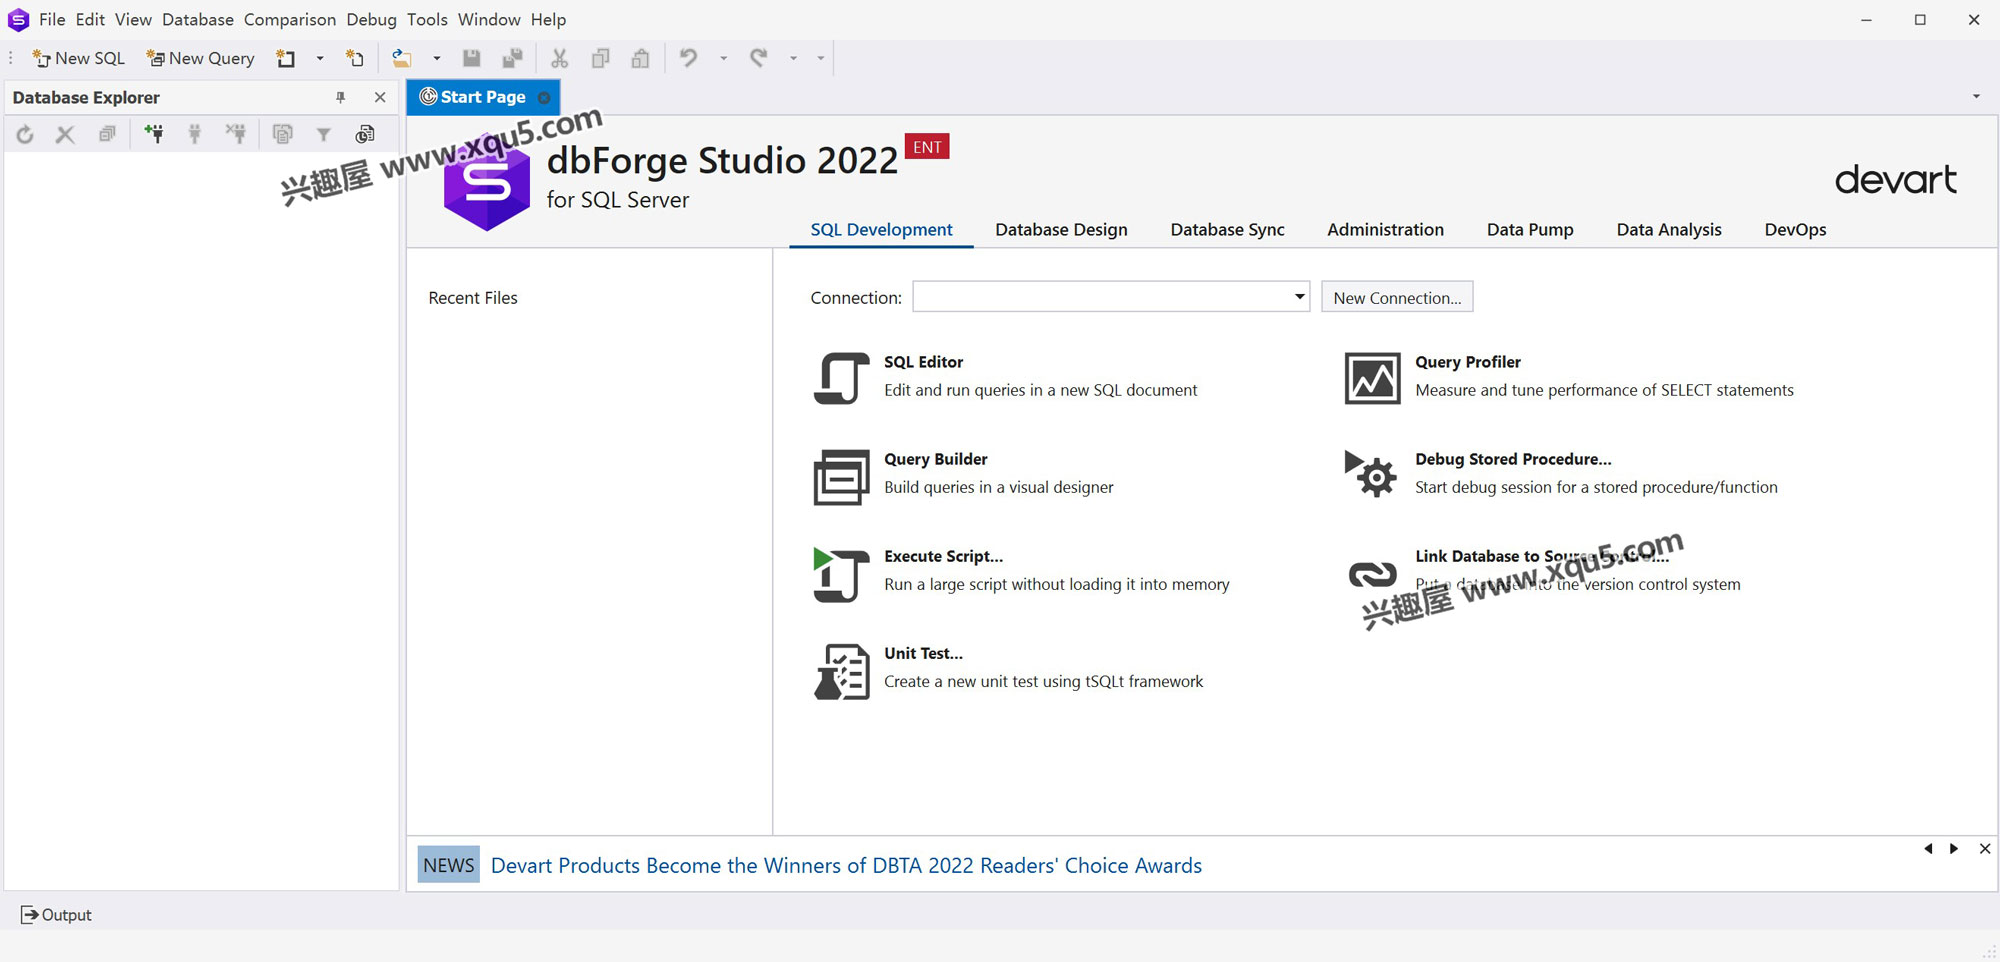Image resolution: width=2000 pixels, height=962 pixels.
Task: Click the Open File folder icon
Action: click(x=402, y=58)
